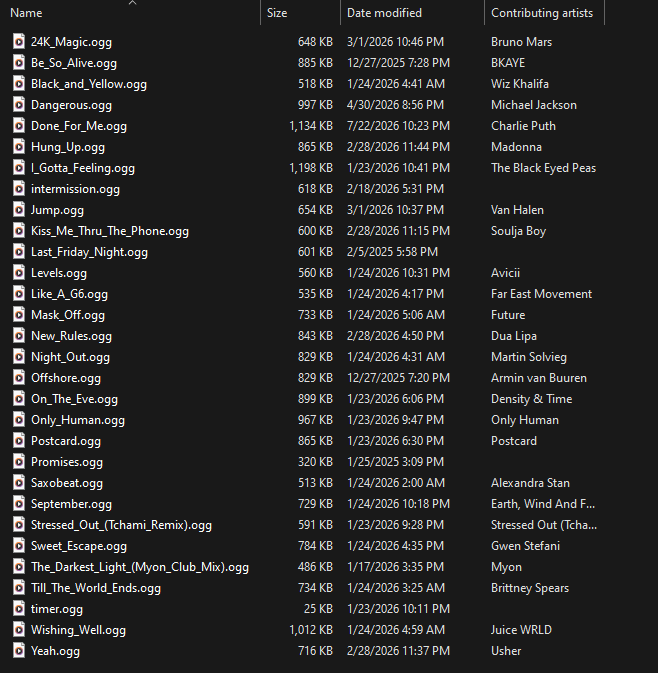Screen dimensions: 658x673
Task: Click date 7/22/2026 10:23 PM
Action: pyautogui.click(x=398, y=126)
